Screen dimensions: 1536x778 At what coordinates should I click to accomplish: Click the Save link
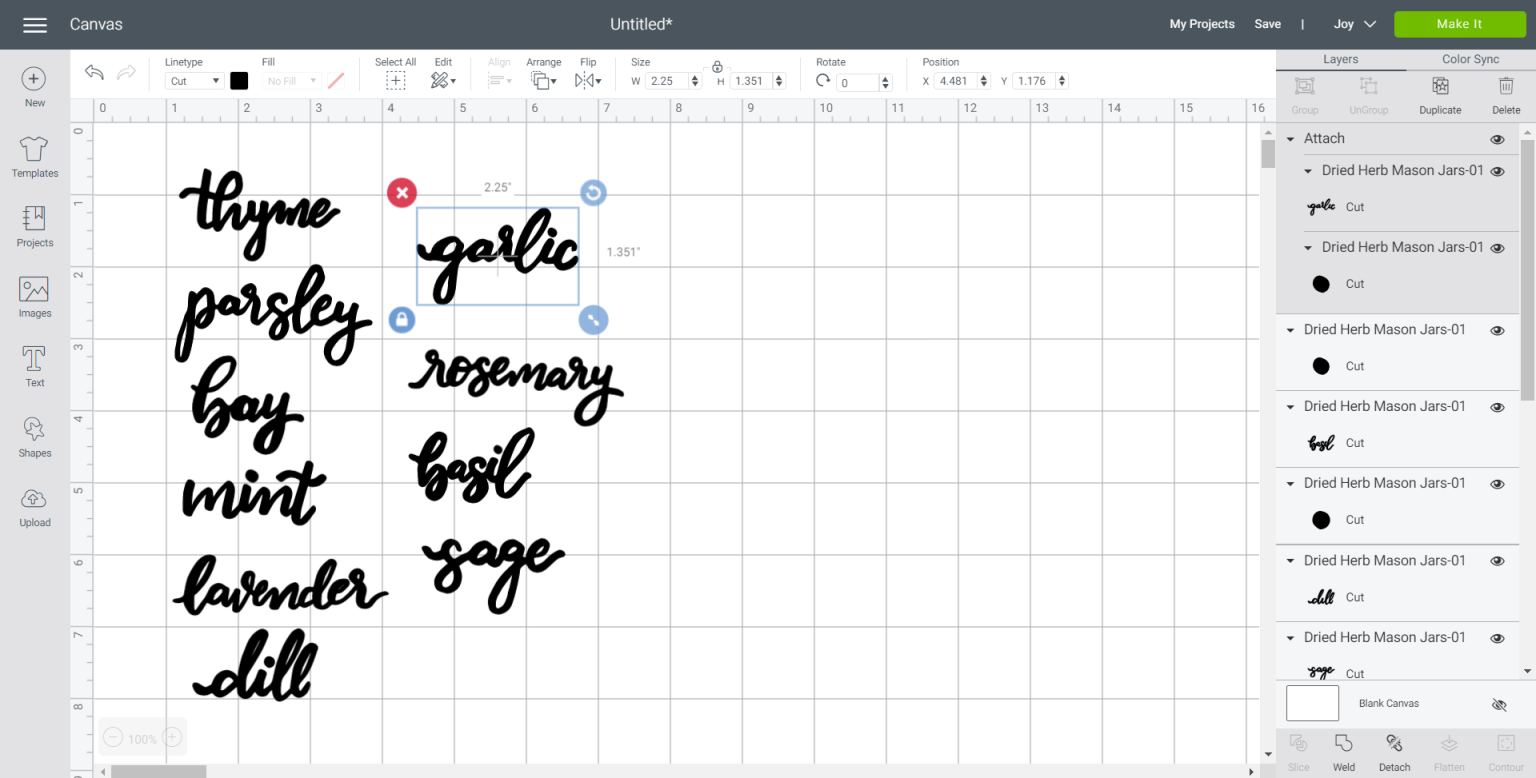tap(1267, 24)
